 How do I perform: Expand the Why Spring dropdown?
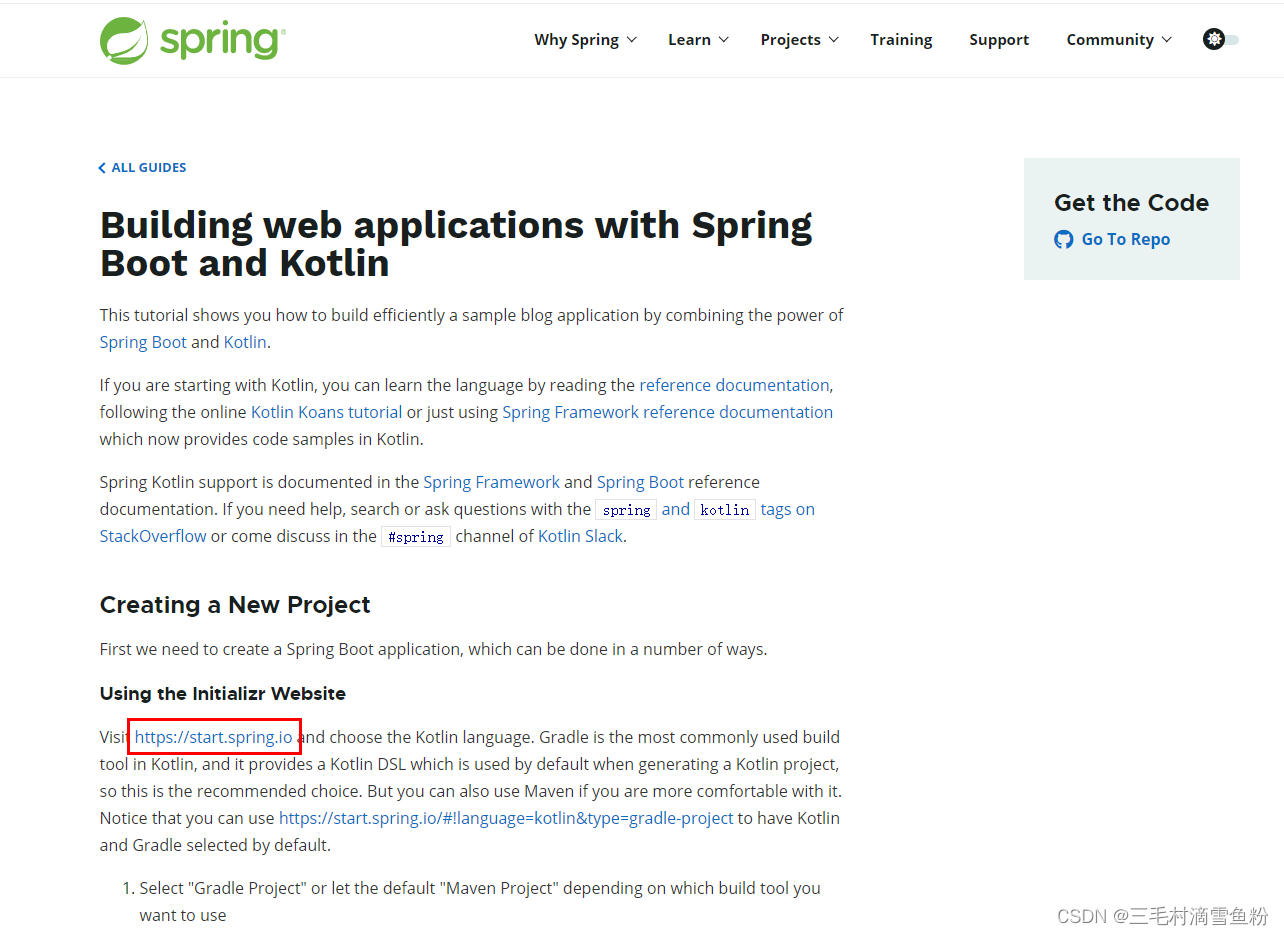[585, 40]
